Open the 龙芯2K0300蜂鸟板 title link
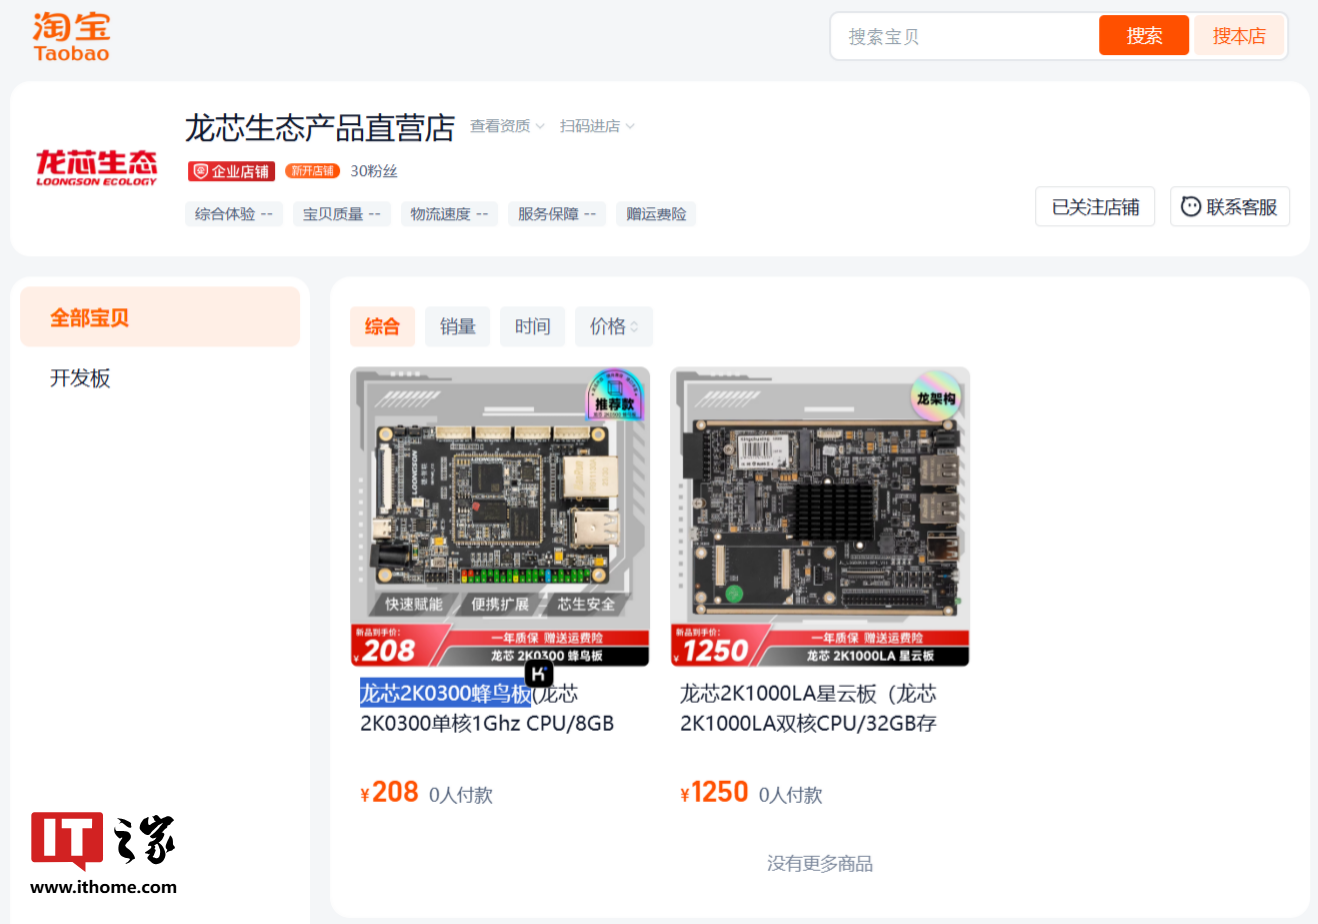This screenshot has height=924, width=1318. (487, 708)
